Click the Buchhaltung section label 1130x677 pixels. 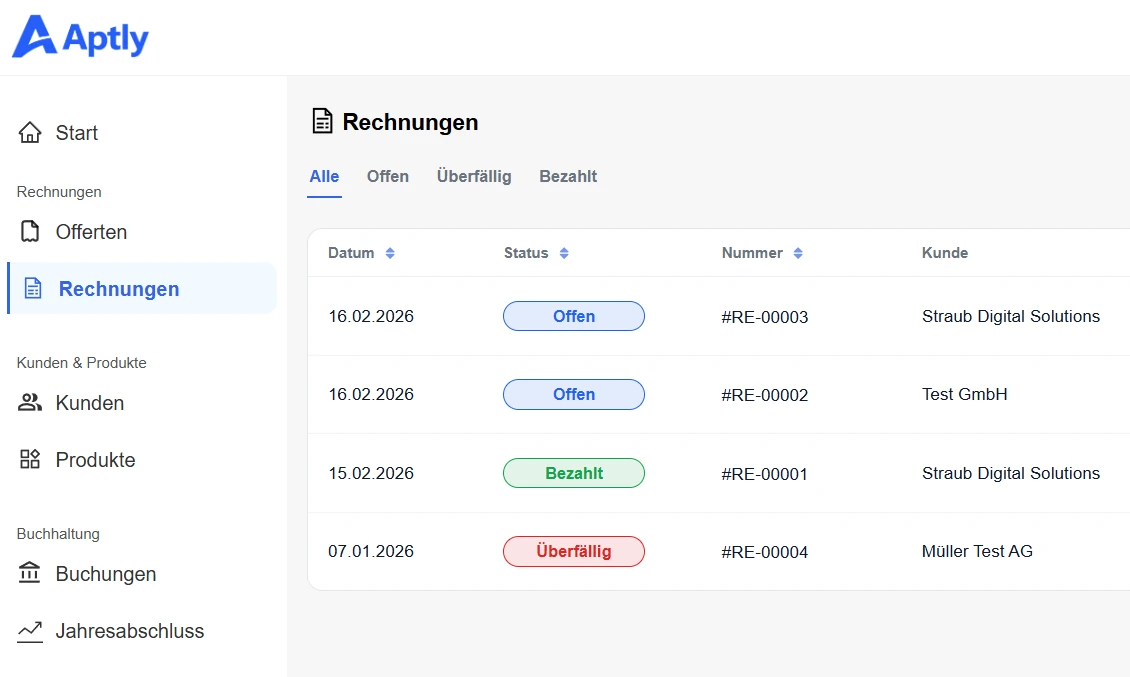58,534
